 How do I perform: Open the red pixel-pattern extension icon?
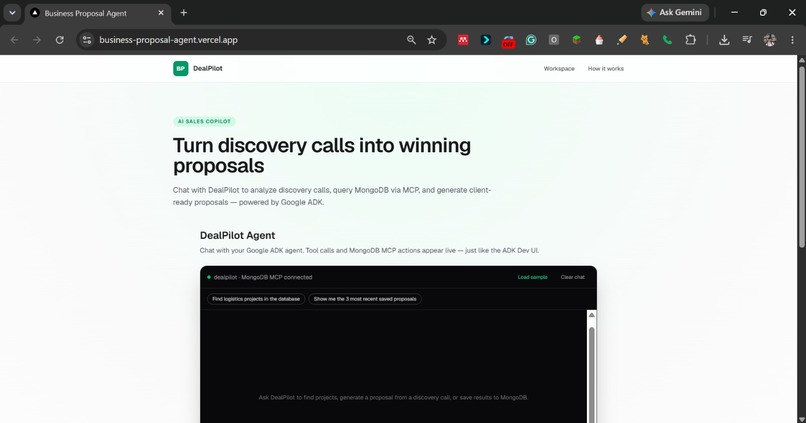[x=463, y=40]
